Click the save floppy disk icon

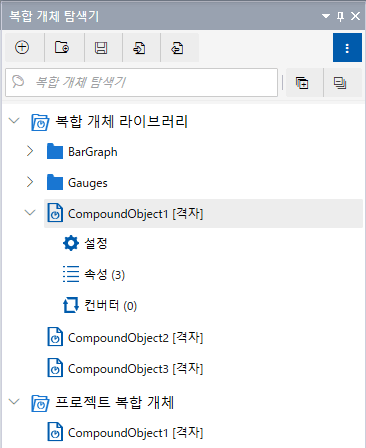coord(101,47)
